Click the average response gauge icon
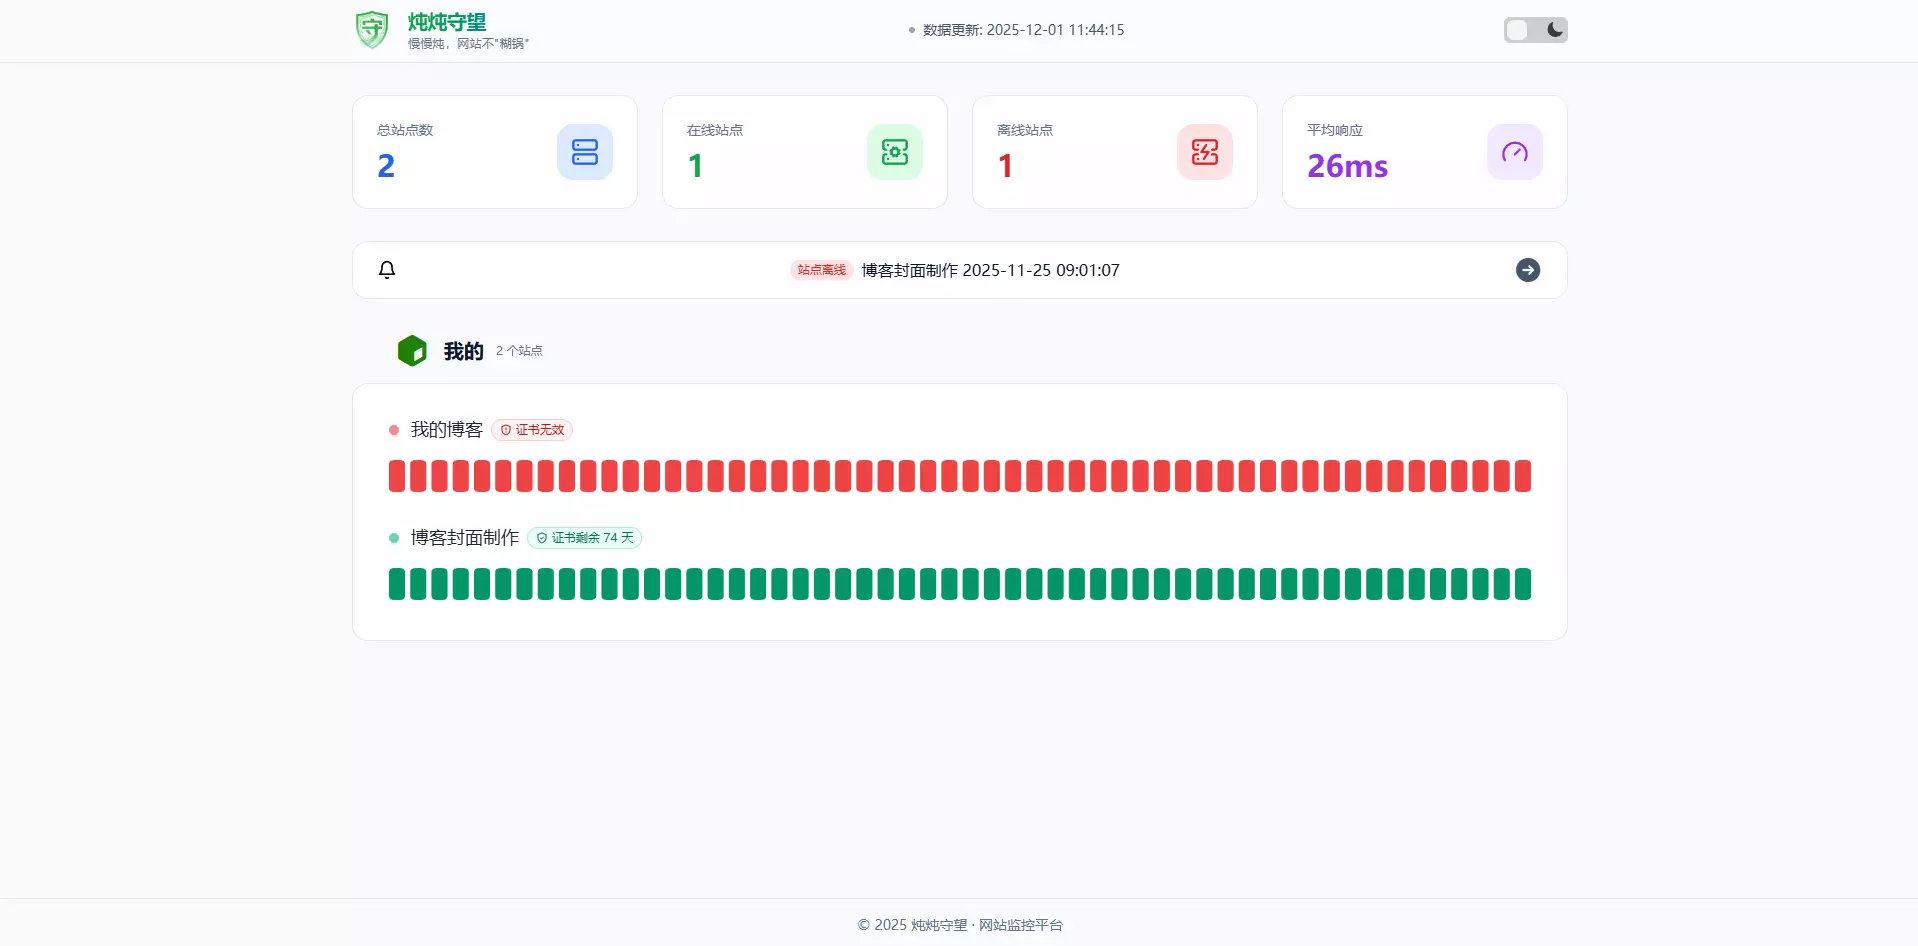The width and height of the screenshot is (1918, 946). (x=1514, y=152)
